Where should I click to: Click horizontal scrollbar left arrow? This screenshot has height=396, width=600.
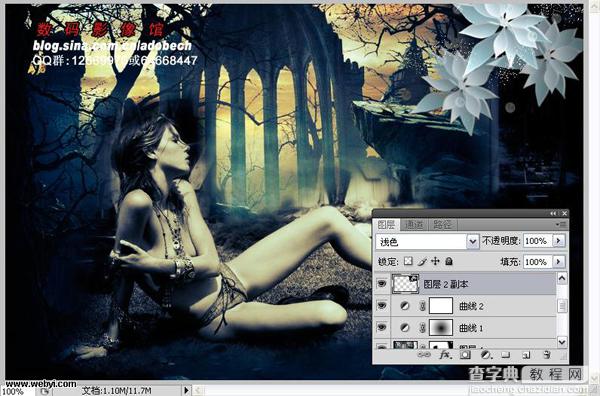[x=198, y=391]
